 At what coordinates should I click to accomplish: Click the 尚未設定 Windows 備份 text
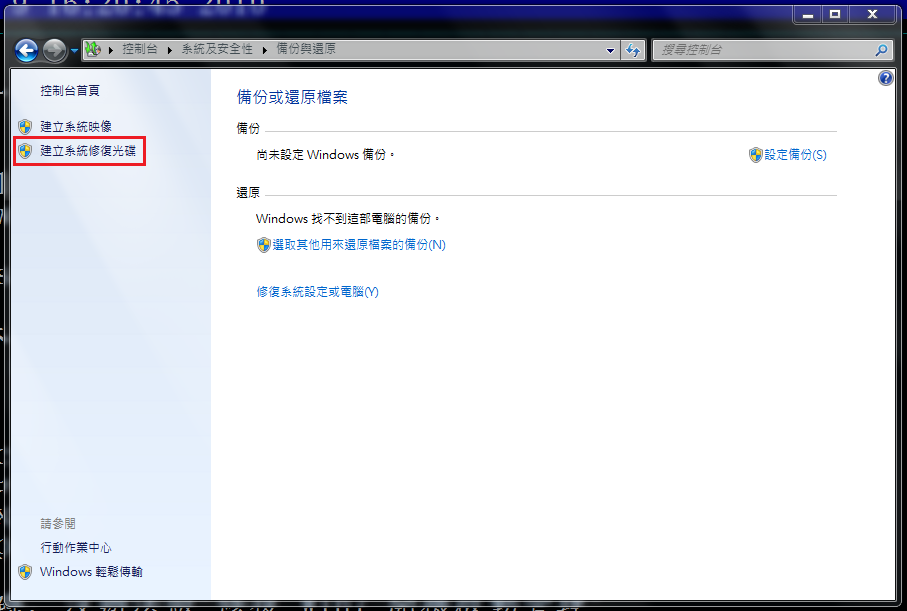325,155
